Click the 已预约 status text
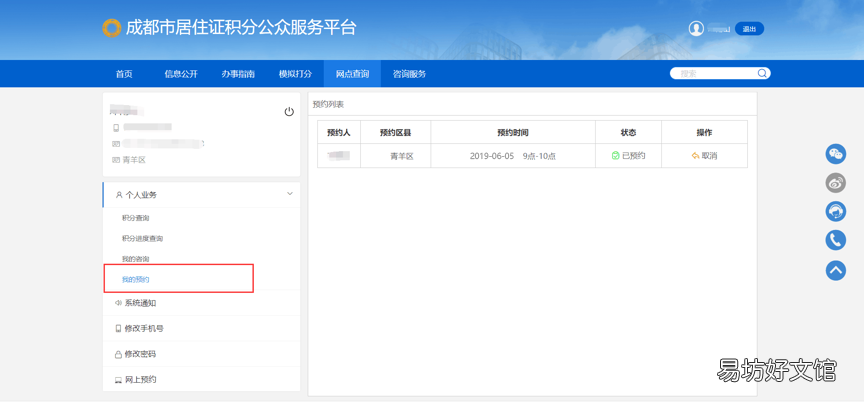The image size is (864, 402). [x=634, y=156]
